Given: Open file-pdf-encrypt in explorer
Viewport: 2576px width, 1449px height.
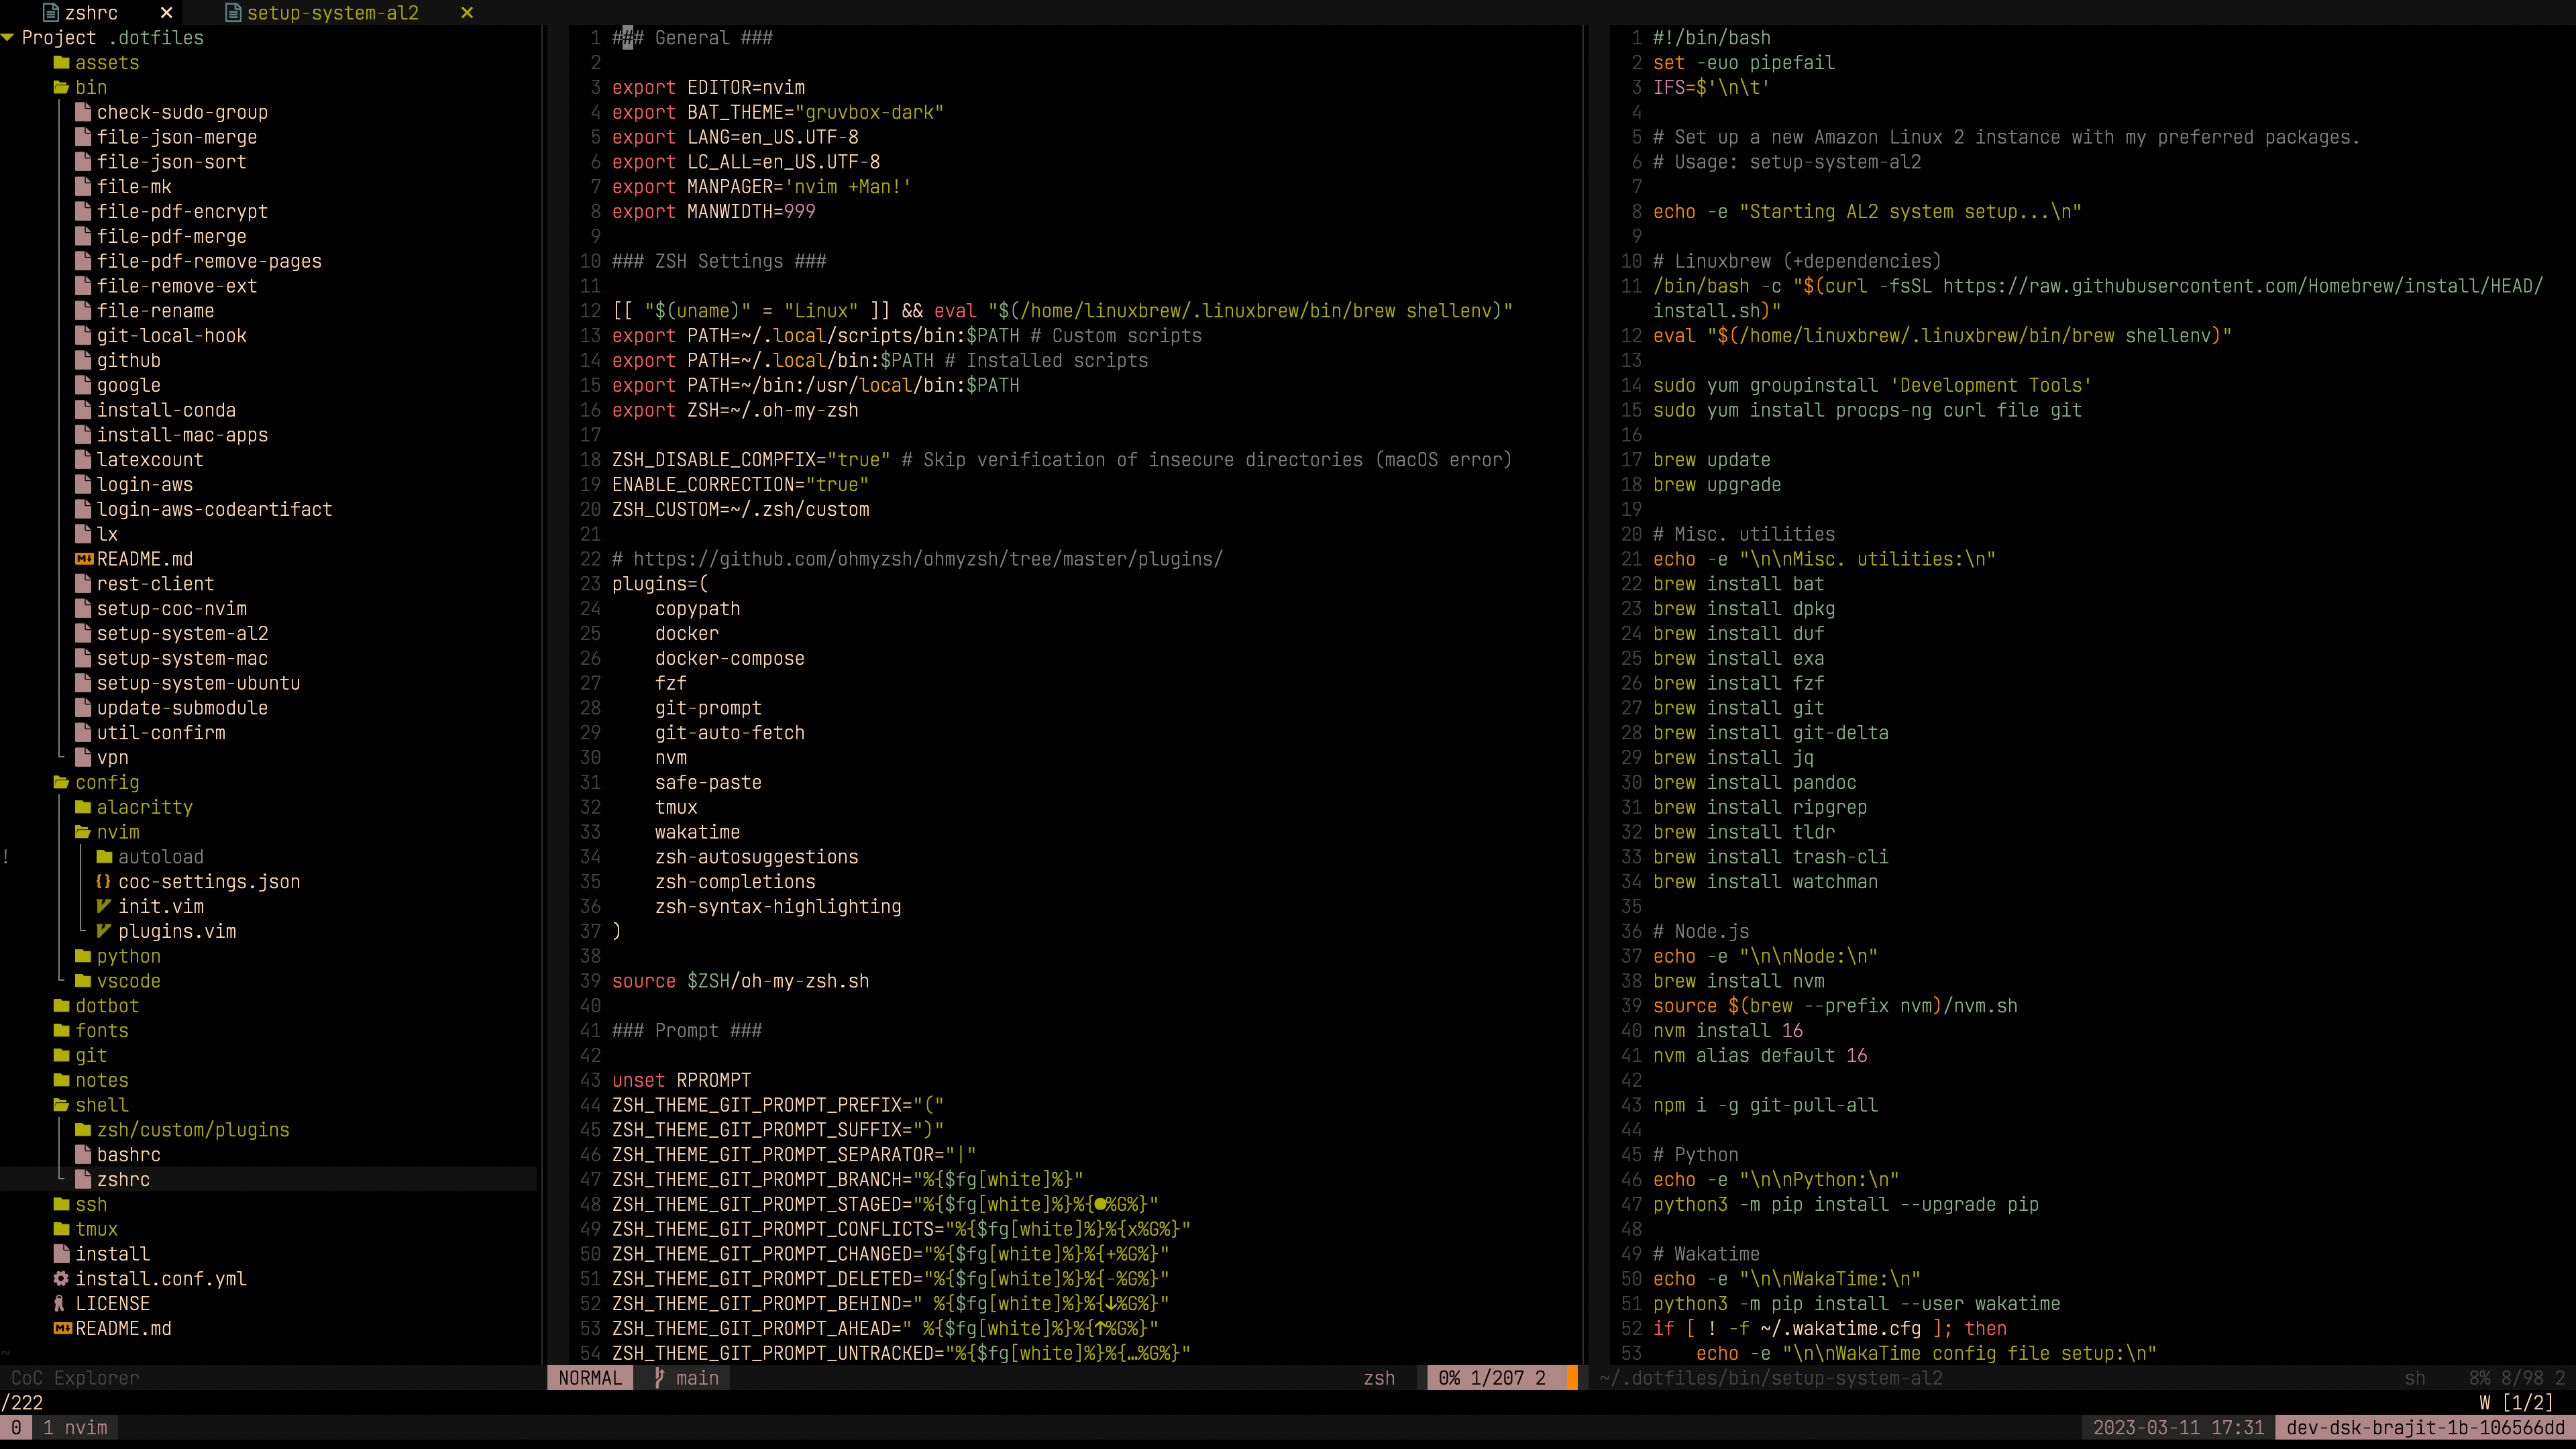Looking at the screenshot, I should click(x=182, y=212).
